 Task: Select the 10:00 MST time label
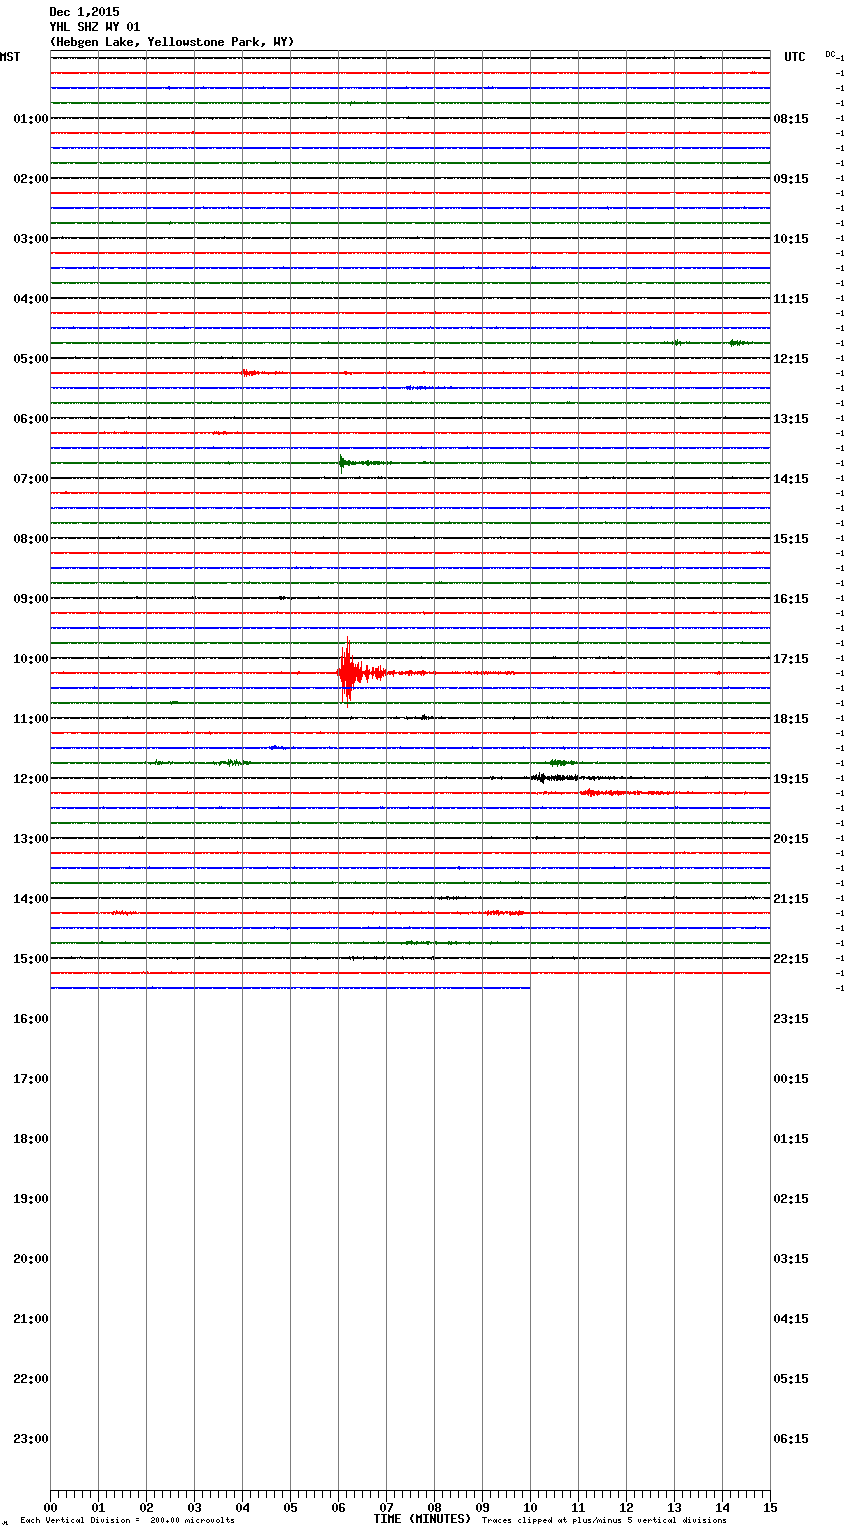[31, 659]
